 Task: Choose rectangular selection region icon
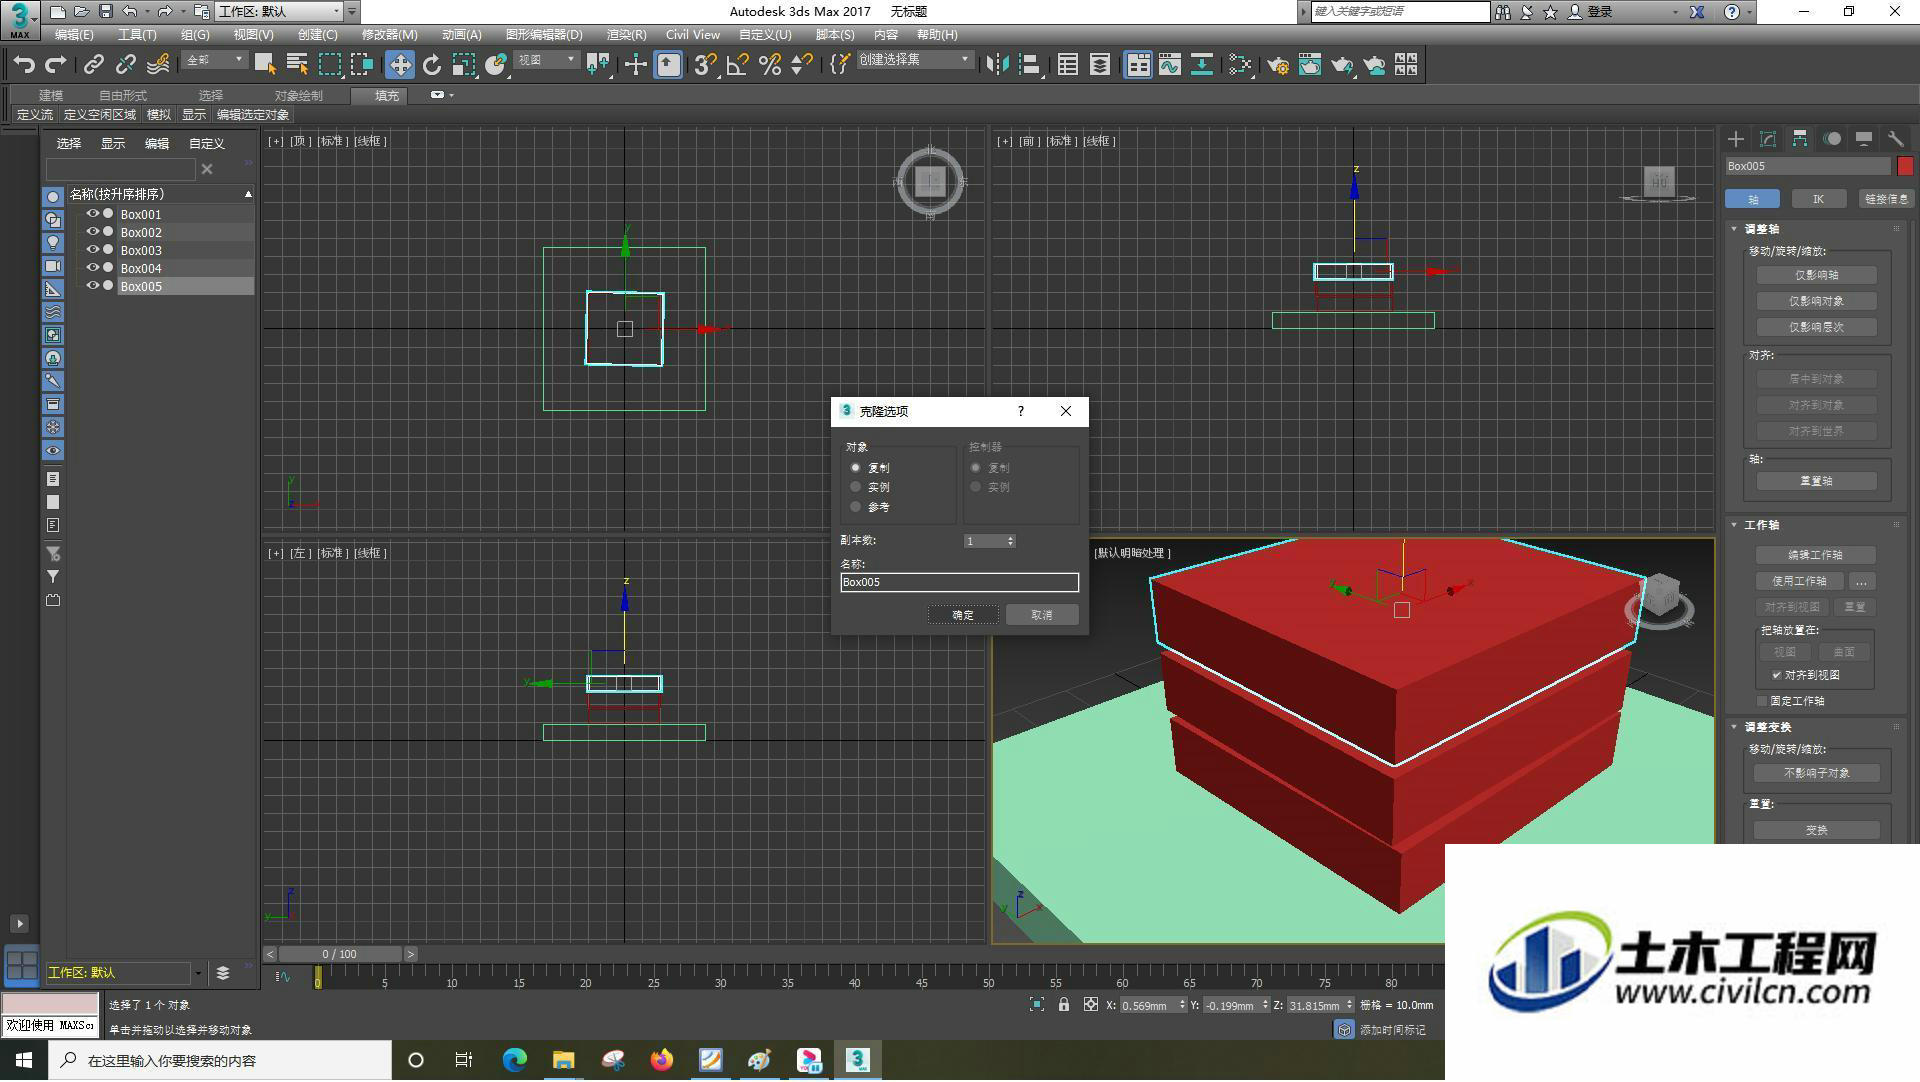[329, 65]
